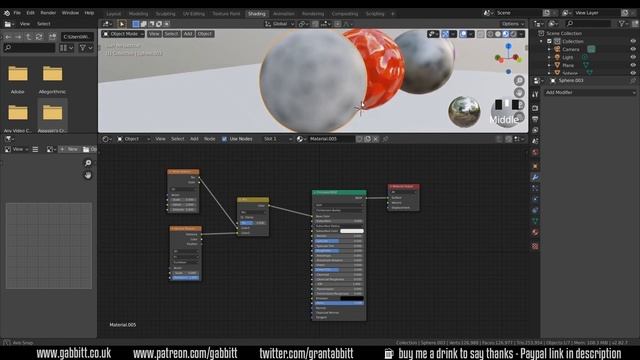
Task: Switch to the Shading workspace tab
Action: click(x=257, y=14)
